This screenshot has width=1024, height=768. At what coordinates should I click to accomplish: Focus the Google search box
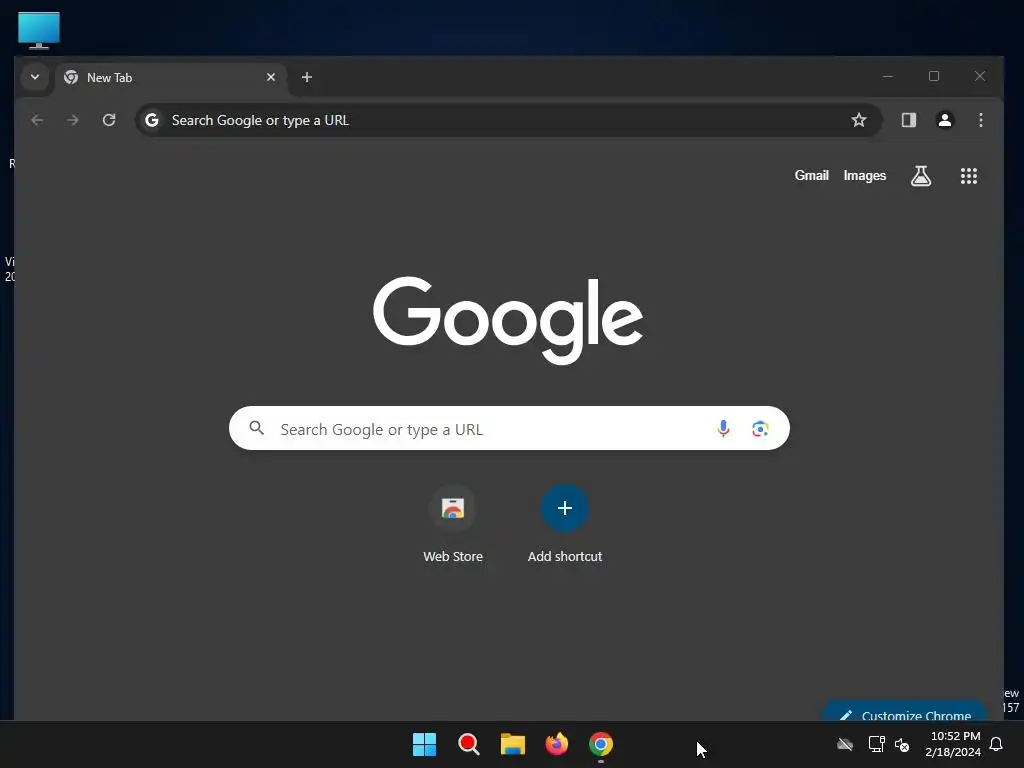click(509, 428)
